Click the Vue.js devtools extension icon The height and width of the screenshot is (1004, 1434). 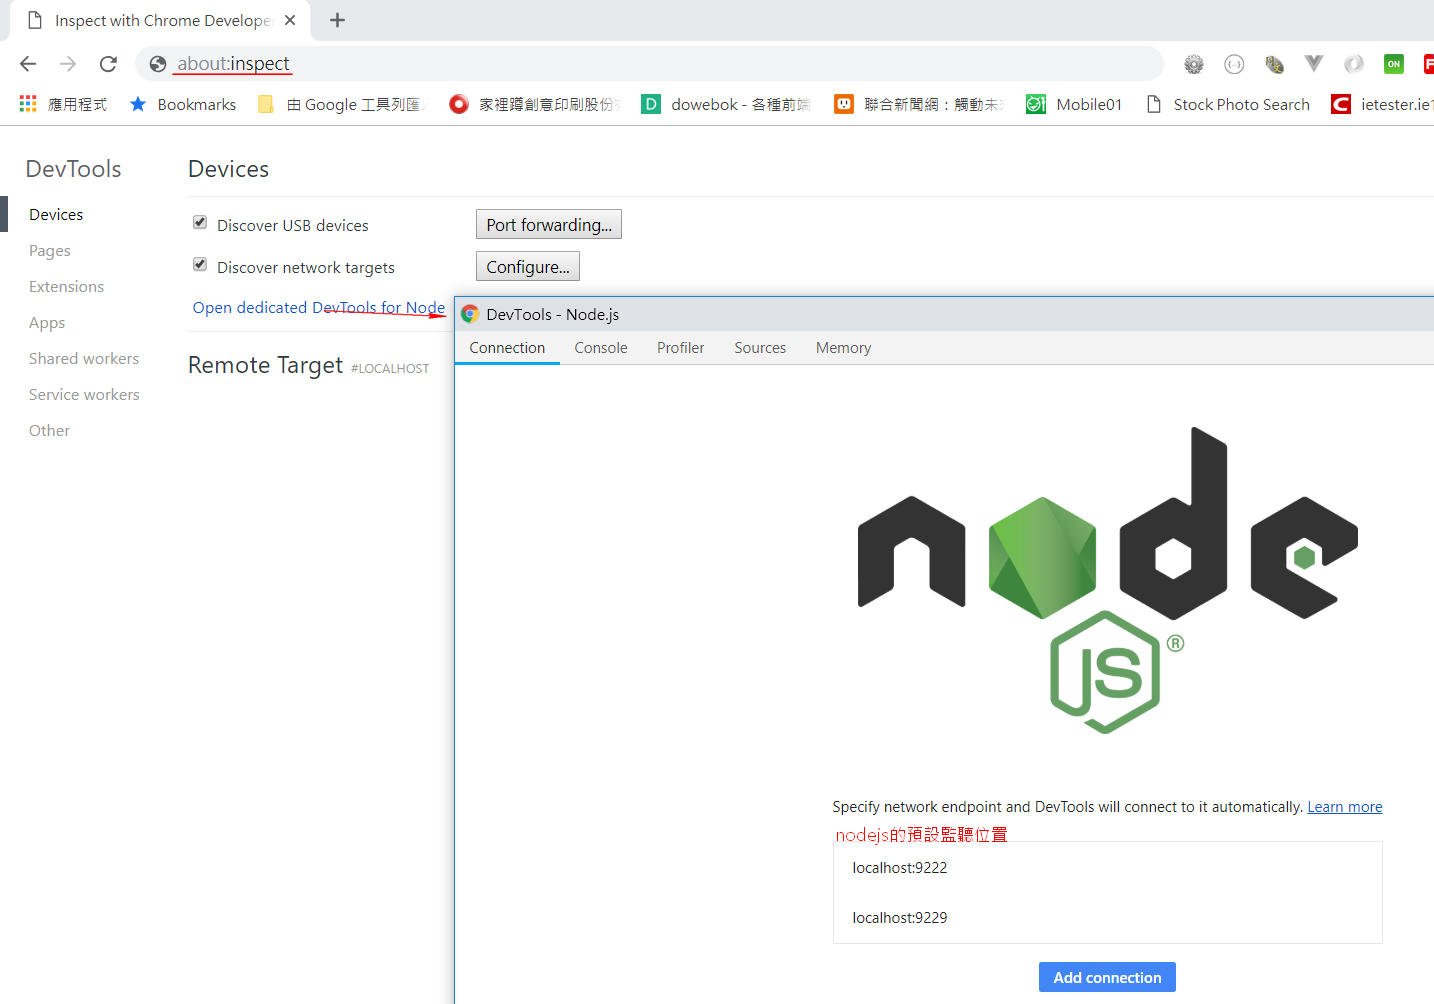1313,64
